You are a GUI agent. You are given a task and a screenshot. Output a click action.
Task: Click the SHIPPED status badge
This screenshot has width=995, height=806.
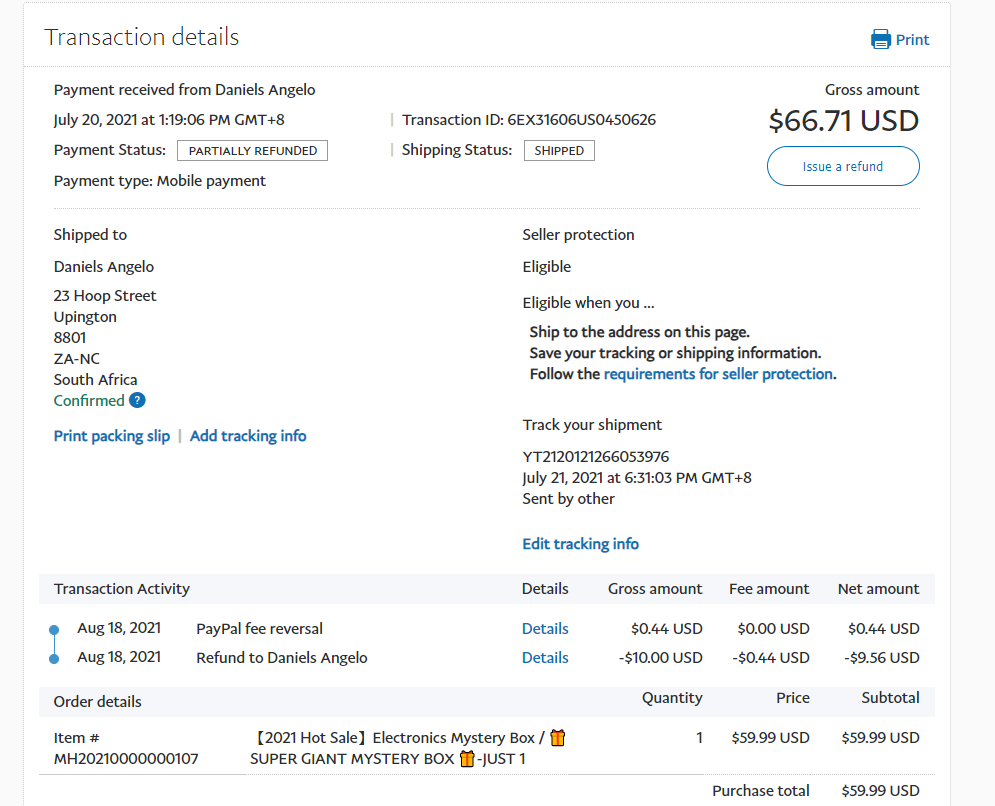pyautogui.click(x=559, y=151)
